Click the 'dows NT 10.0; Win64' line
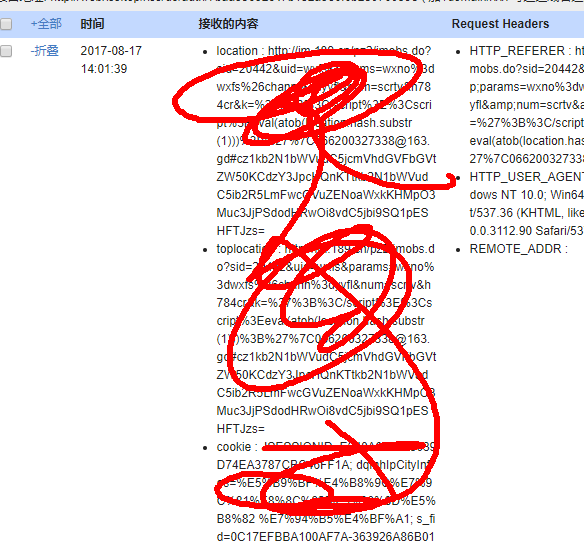Image resolution: width=584 pixels, height=541 pixels. 527,195
